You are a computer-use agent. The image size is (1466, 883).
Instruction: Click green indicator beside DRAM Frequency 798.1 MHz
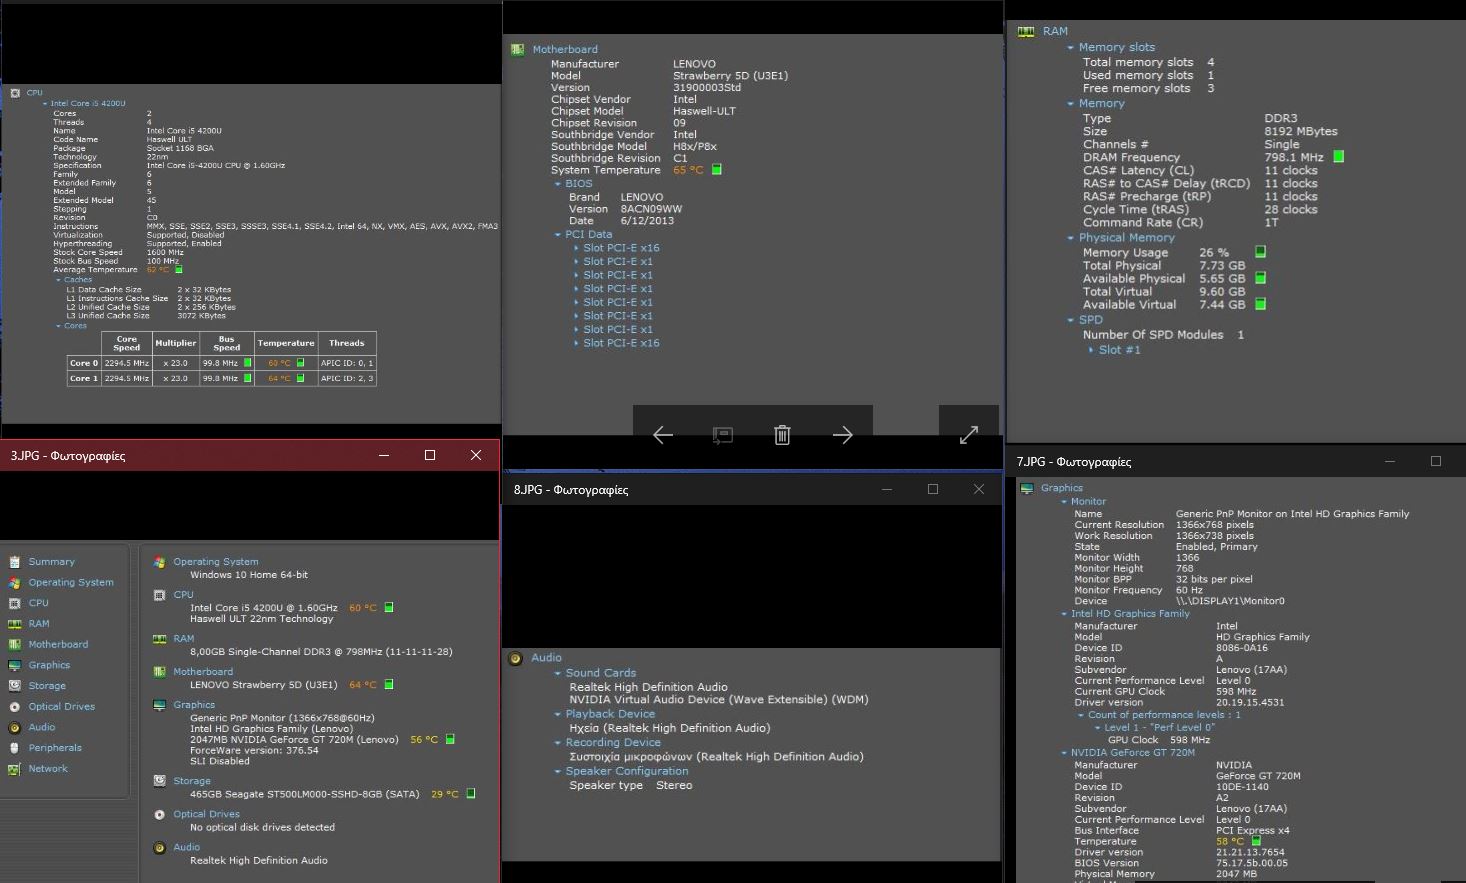1339,157
